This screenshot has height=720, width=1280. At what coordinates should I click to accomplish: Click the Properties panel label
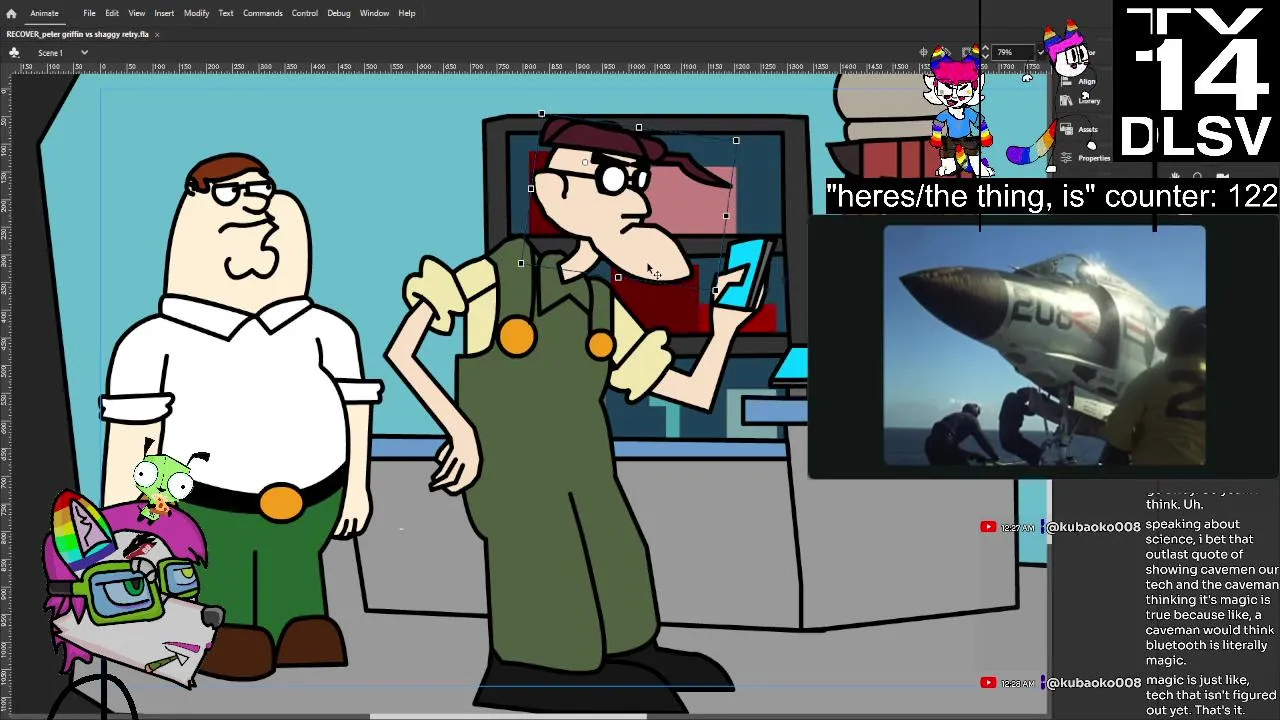coord(1094,158)
